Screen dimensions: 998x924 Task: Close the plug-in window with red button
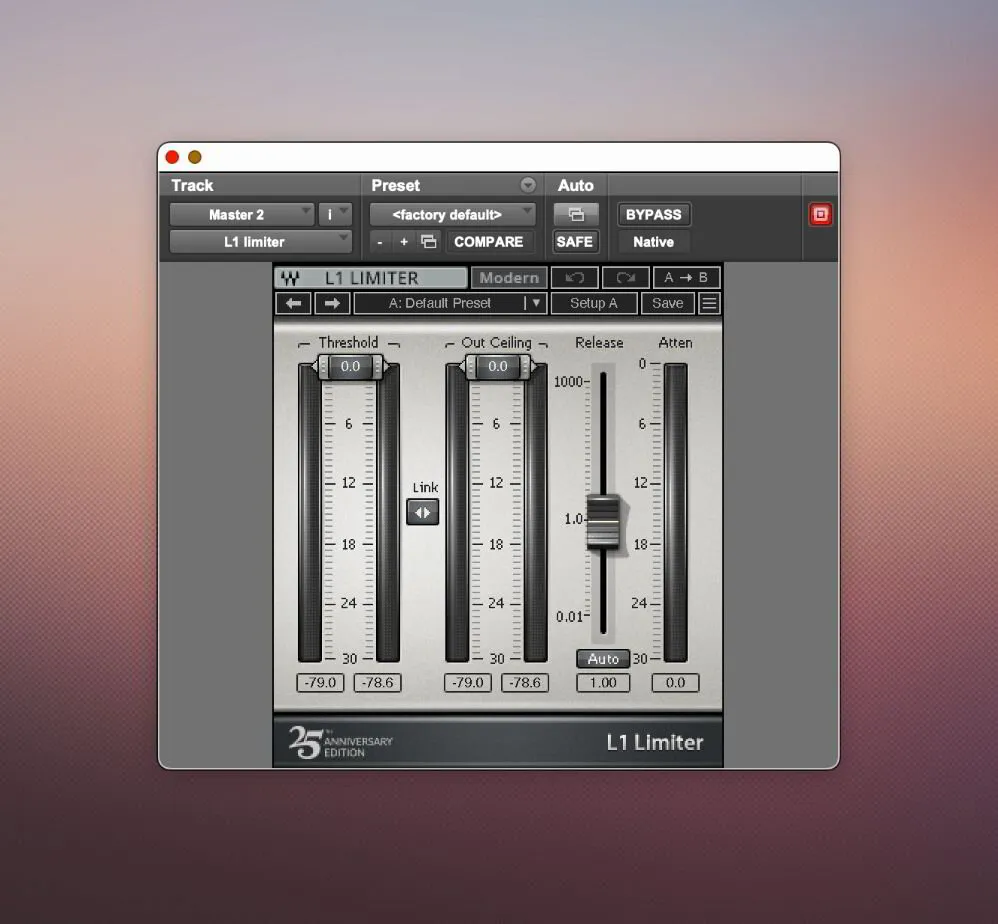(x=172, y=157)
